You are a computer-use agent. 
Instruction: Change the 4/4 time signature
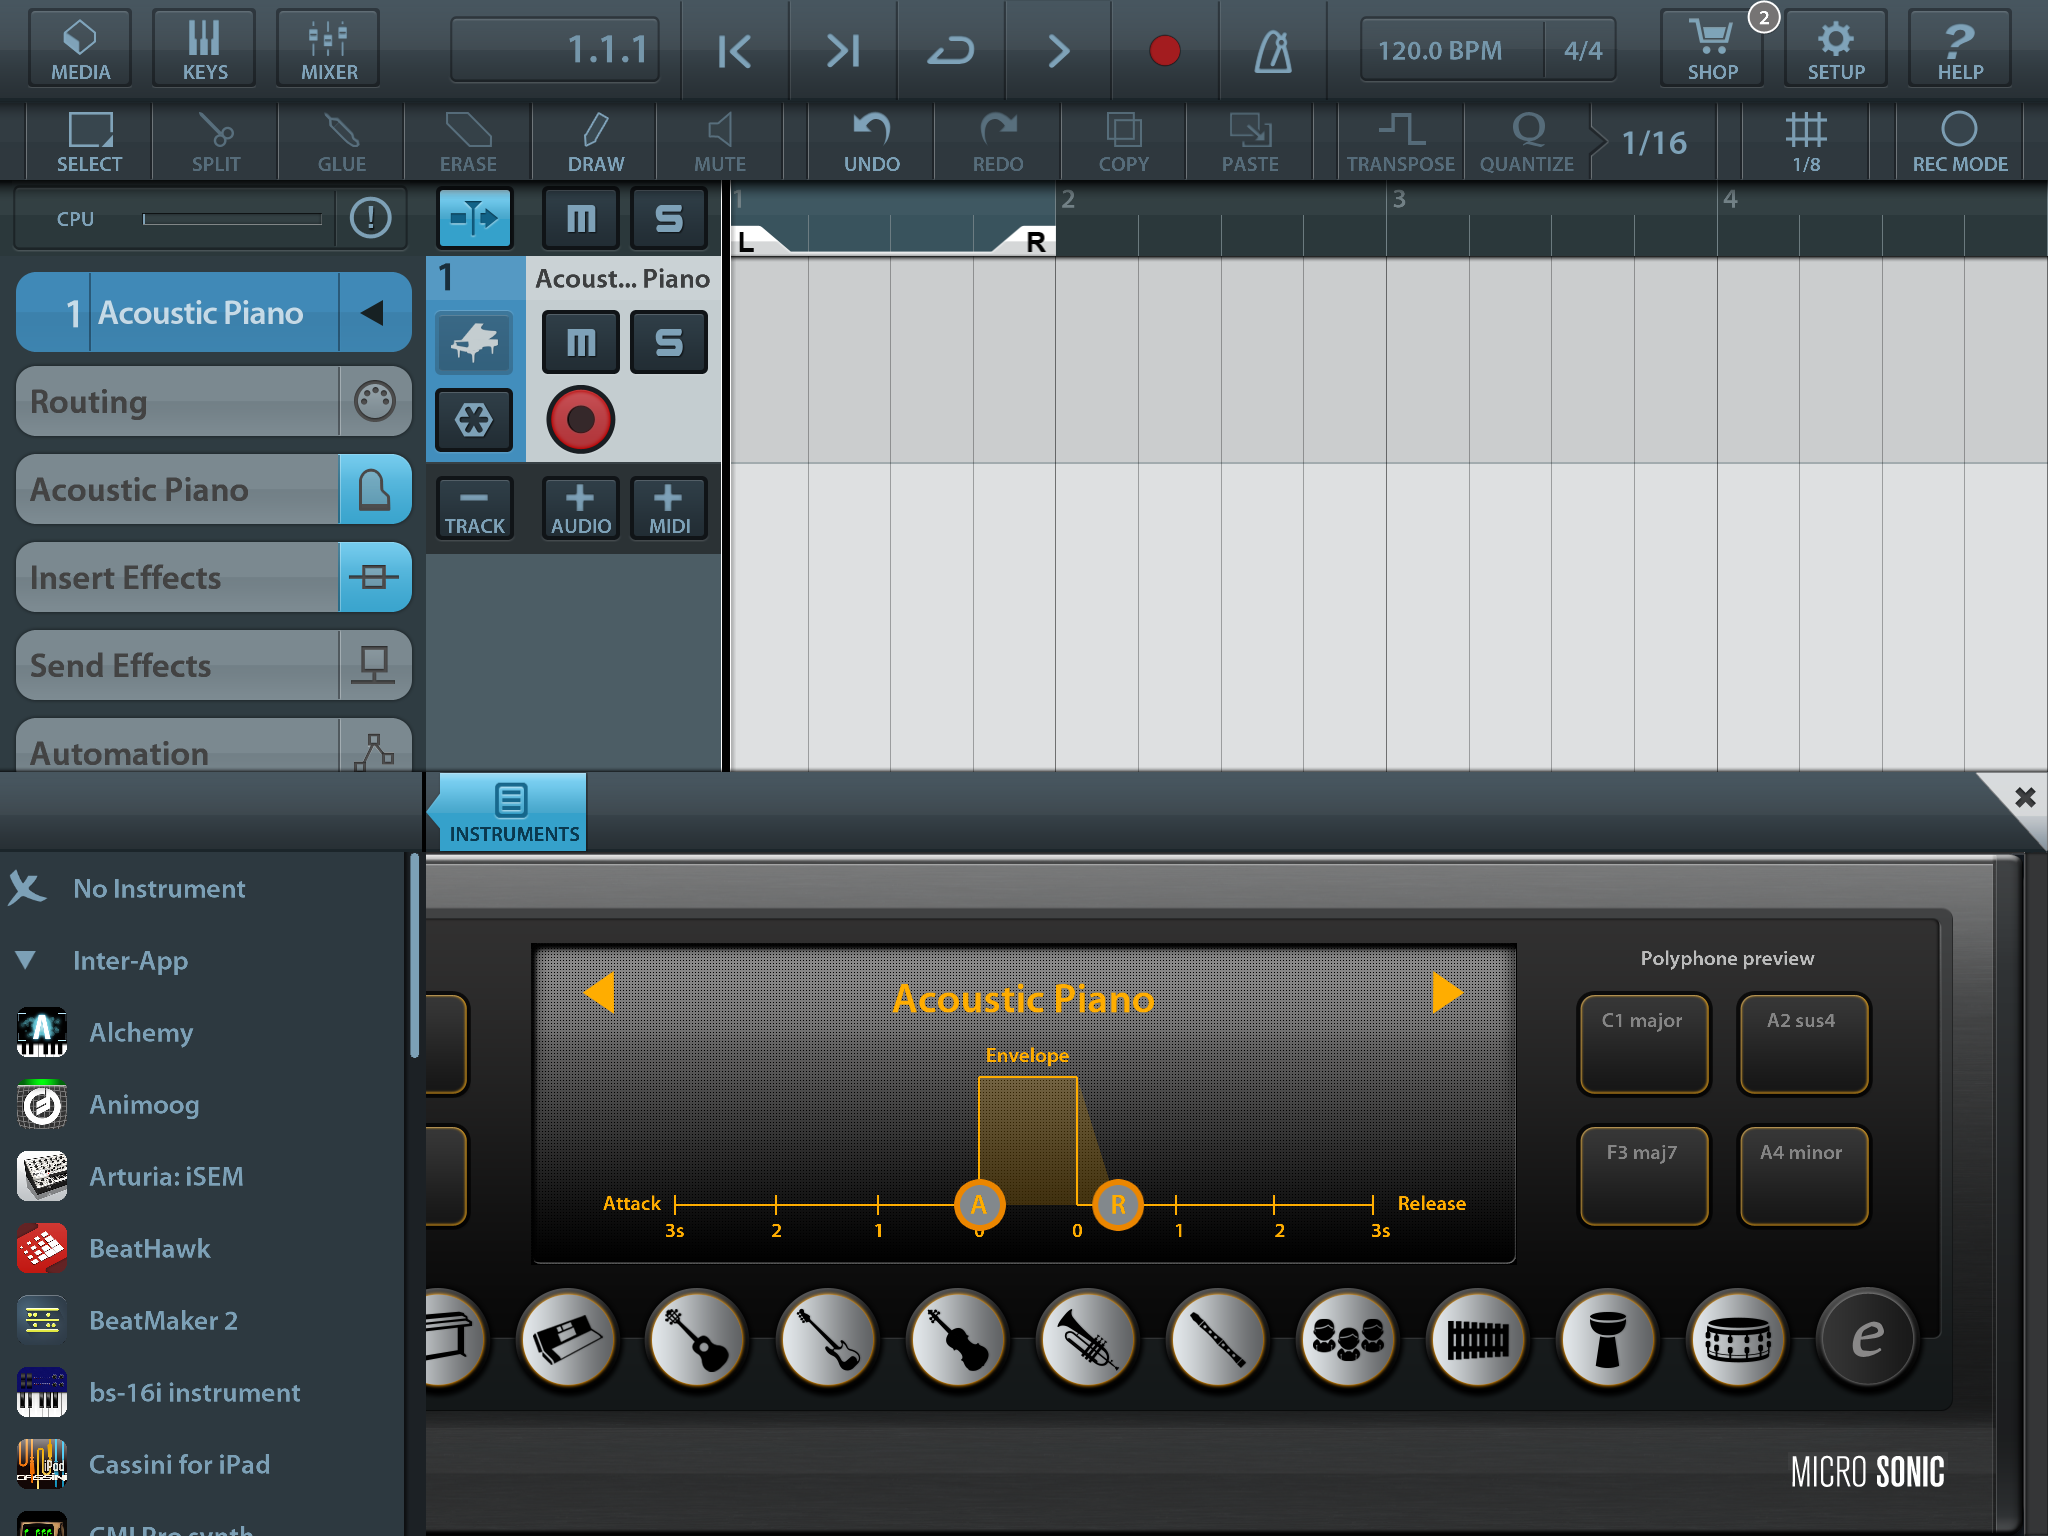pyautogui.click(x=1583, y=50)
